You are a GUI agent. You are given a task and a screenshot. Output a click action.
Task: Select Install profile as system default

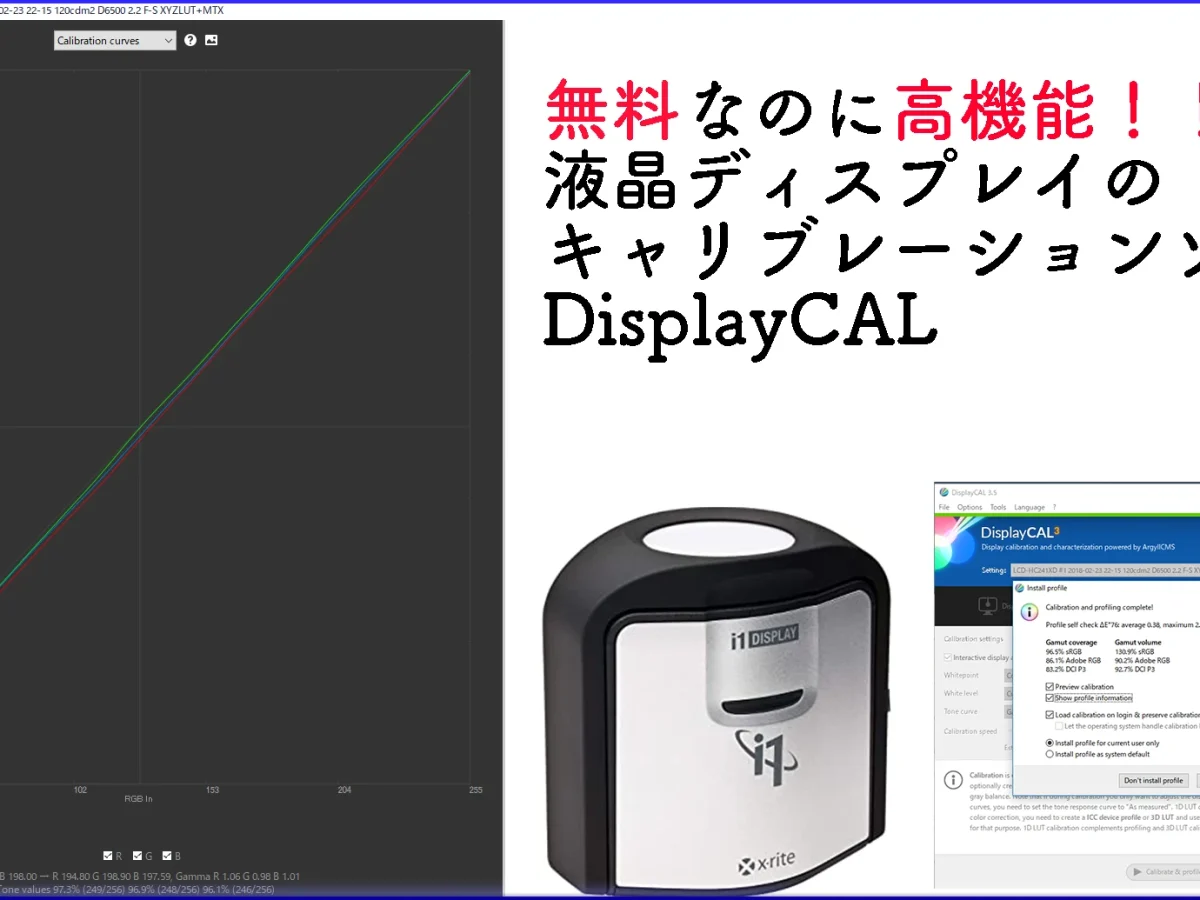[x=1049, y=756]
